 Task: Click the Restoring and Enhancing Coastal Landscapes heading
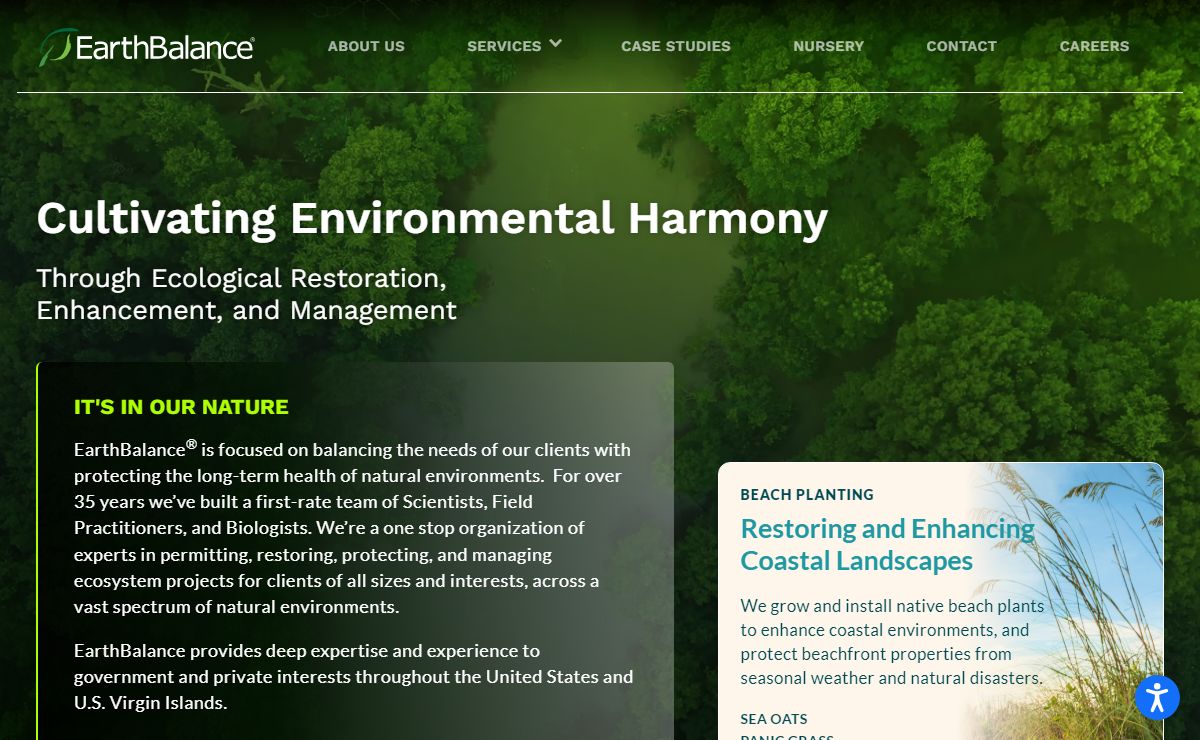[x=887, y=544]
